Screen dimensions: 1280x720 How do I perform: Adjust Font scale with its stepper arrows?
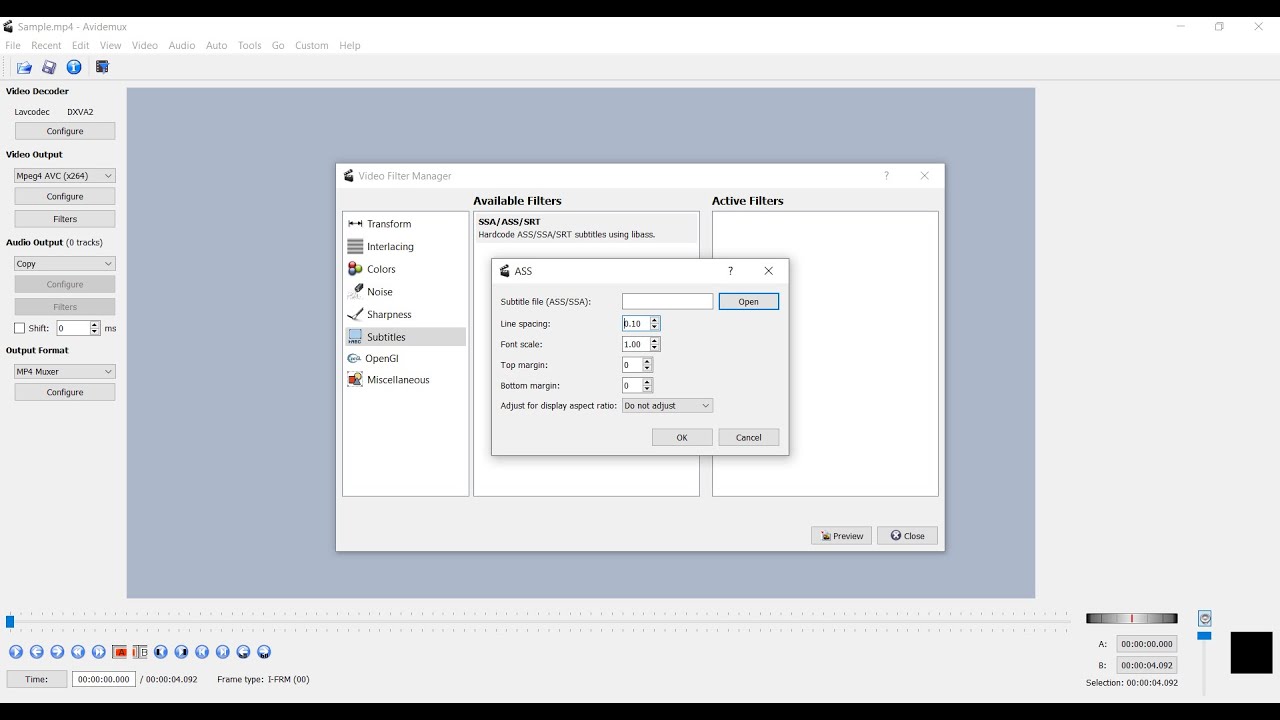(655, 344)
